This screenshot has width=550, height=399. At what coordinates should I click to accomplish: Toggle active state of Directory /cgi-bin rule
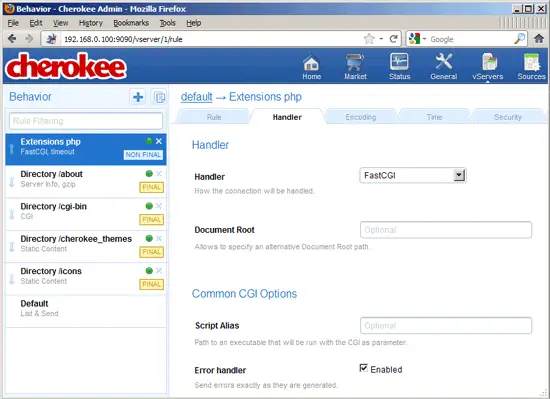pyautogui.click(x=149, y=206)
